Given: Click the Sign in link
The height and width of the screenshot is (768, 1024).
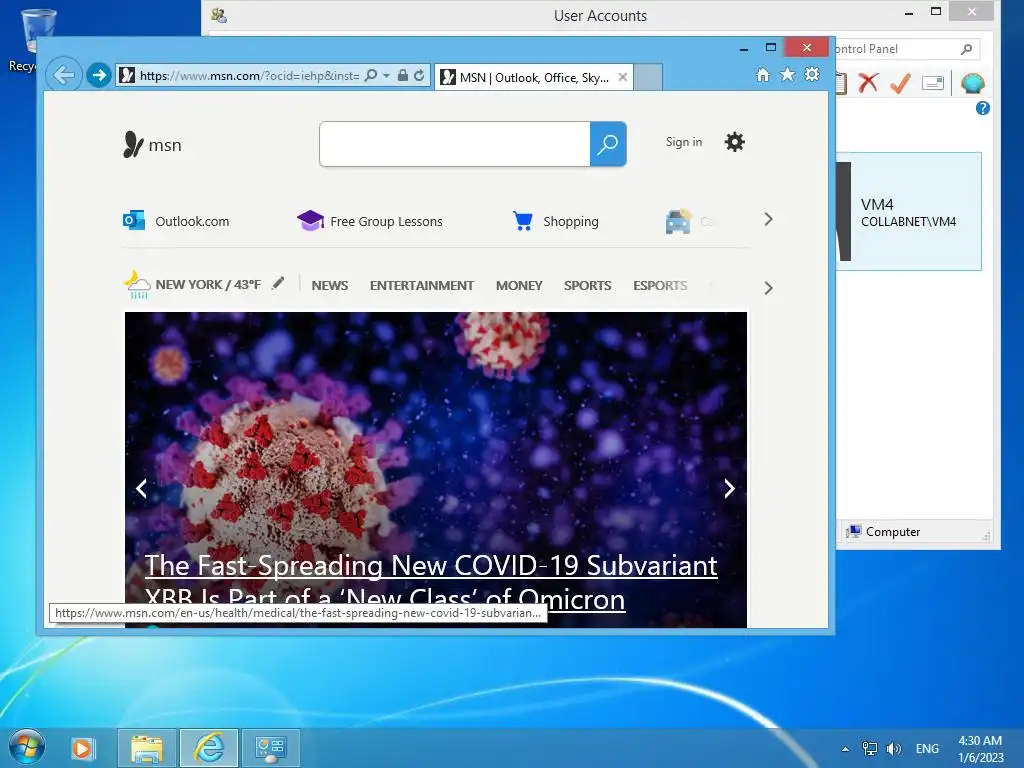Looking at the screenshot, I should [x=684, y=142].
